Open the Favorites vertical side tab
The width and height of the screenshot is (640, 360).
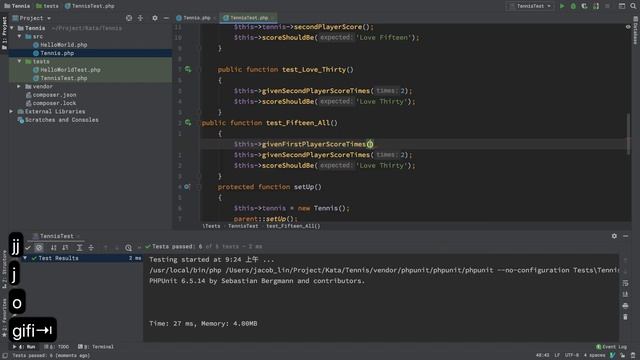pos(4,318)
